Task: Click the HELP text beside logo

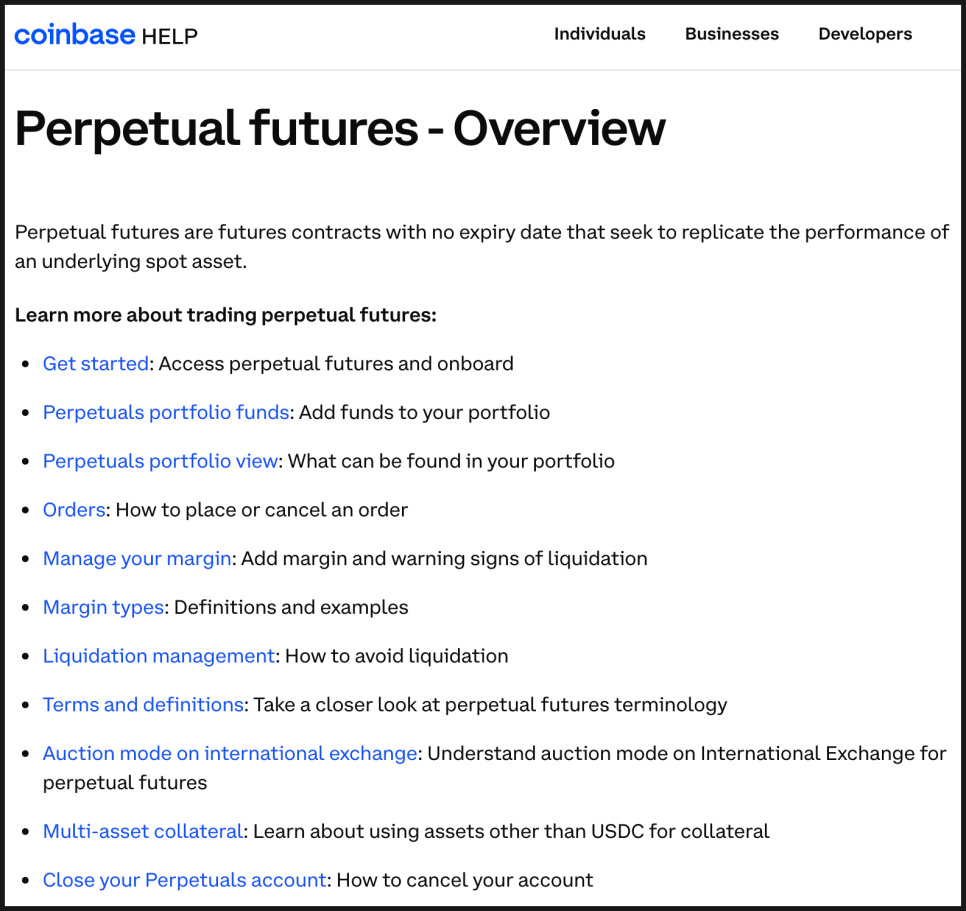Action: [x=169, y=36]
